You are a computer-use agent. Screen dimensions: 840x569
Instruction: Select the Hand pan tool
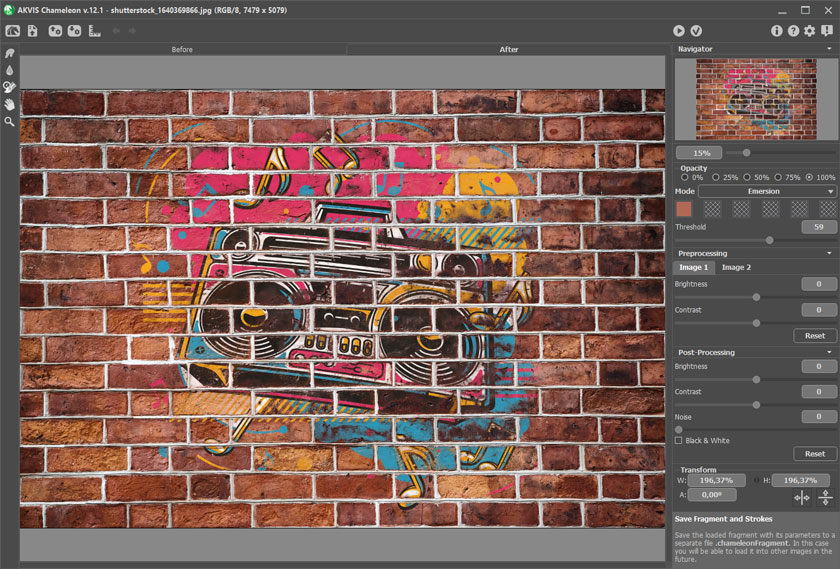(x=10, y=104)
